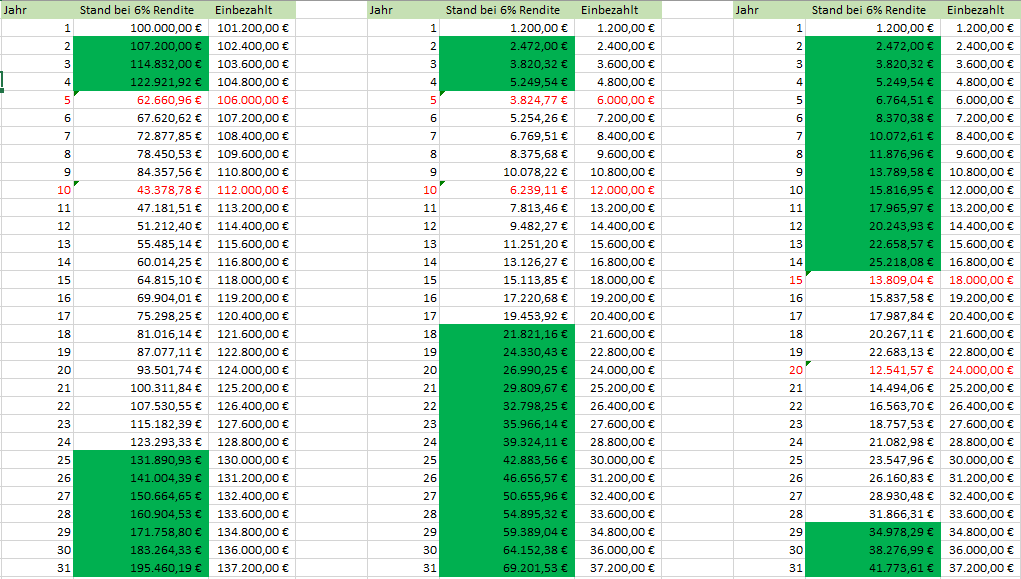Click the cell 93.501,74 €
The image size is (1021, 579).
point(141,370)
